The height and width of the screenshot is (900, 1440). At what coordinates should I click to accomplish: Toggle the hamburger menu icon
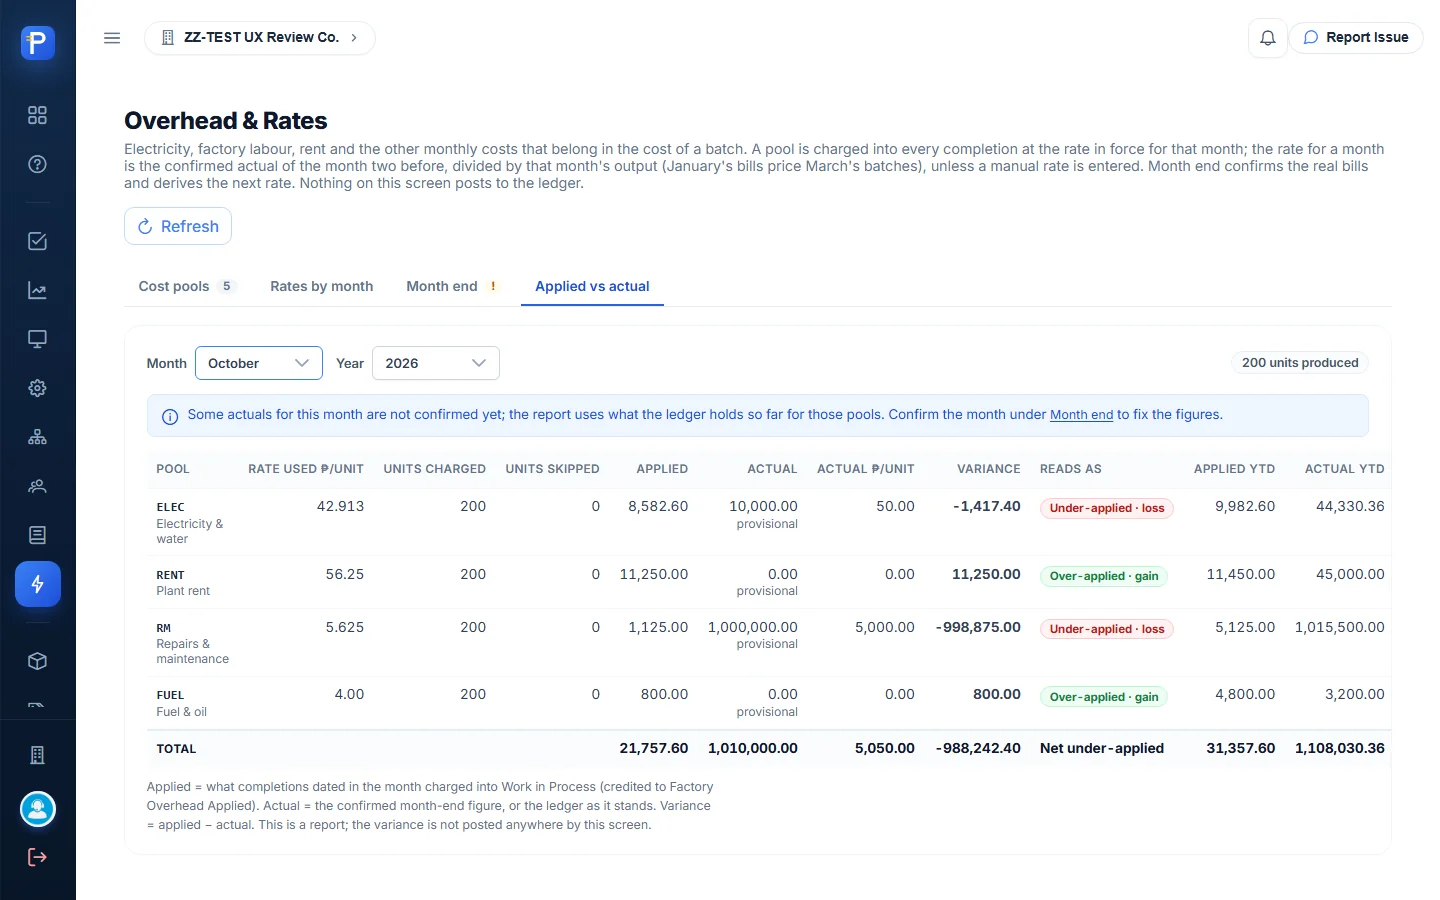pos(112,38)
